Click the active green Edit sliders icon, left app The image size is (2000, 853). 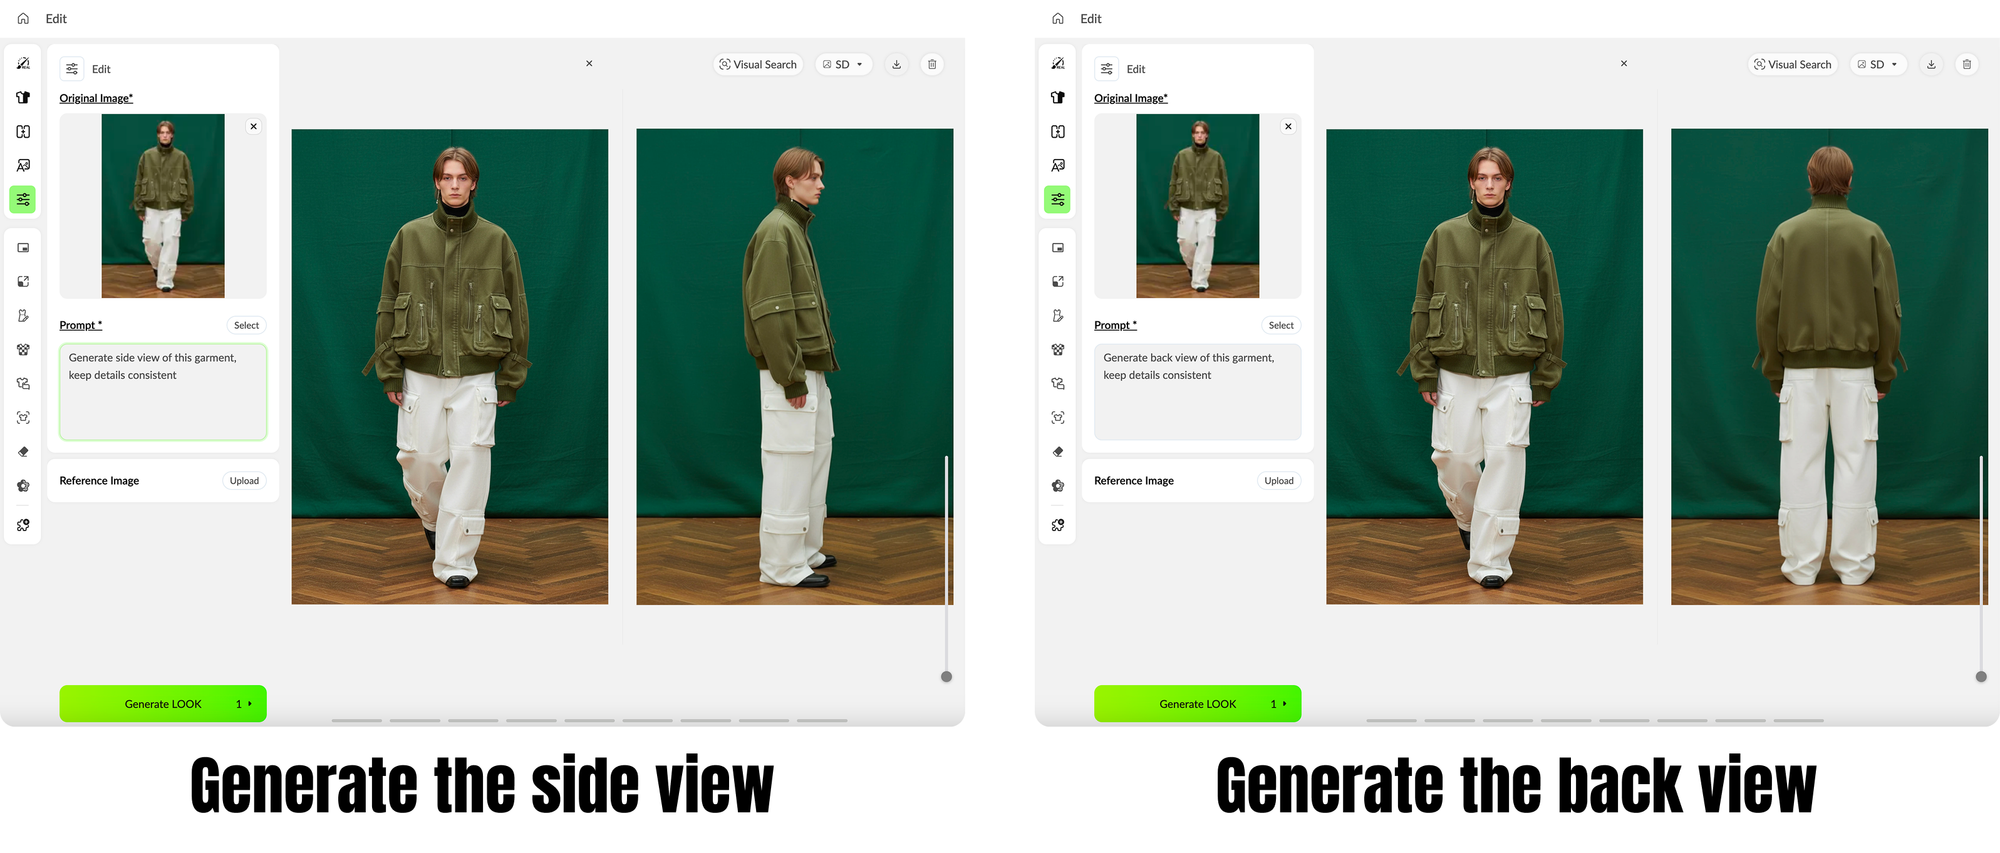(23, 200)
